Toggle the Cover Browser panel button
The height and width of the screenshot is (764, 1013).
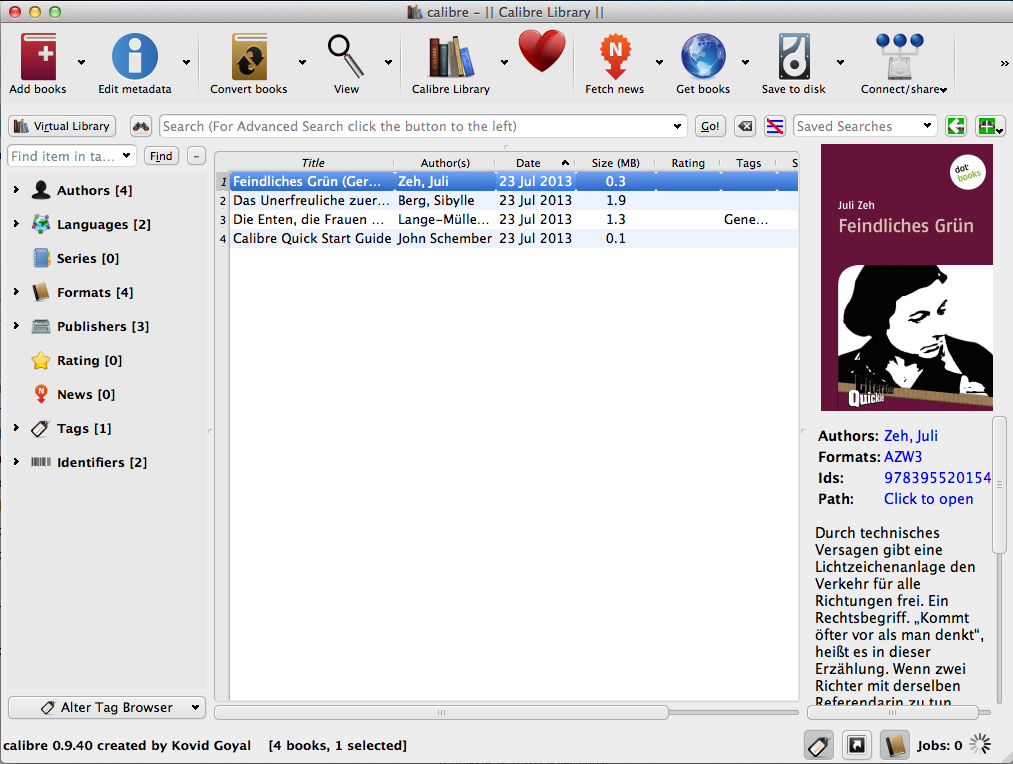(856, 745)
